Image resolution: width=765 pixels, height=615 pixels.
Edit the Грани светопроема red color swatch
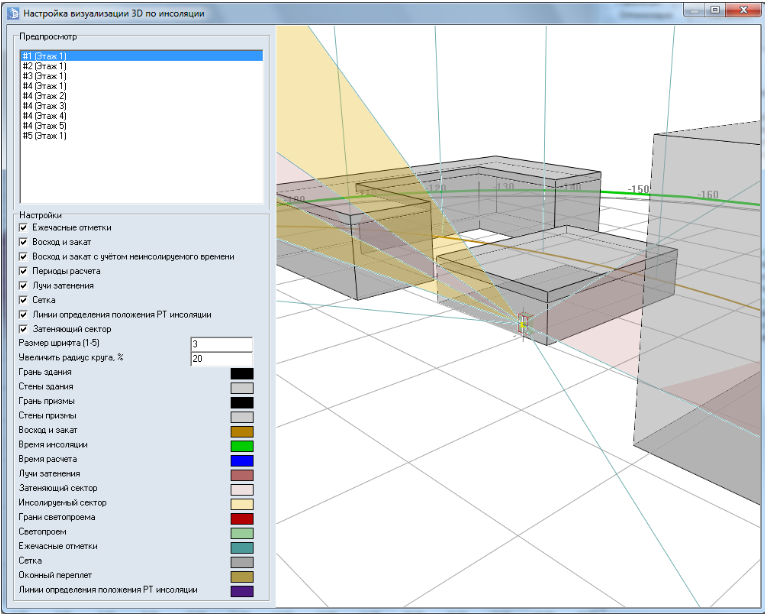click(x=242, y=518)
